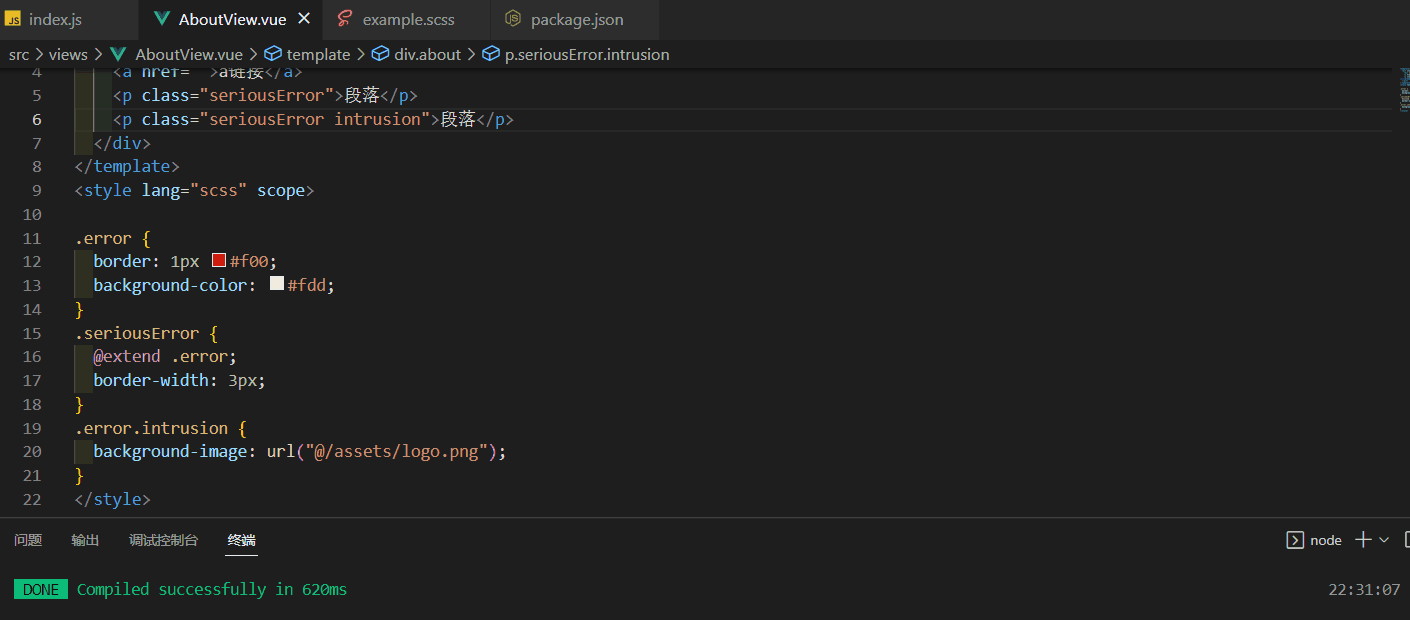Click the red #f00 color swatch
The image size is (1410, 620).
(x=218, y=260)
